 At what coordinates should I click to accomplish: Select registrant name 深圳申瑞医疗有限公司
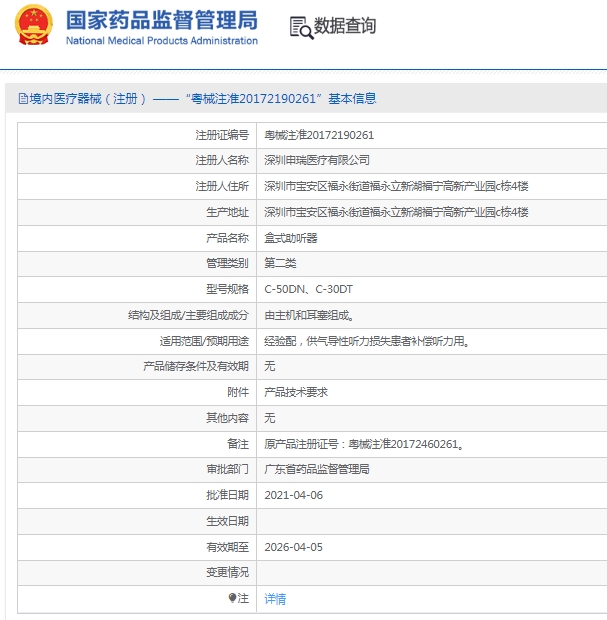317,160
